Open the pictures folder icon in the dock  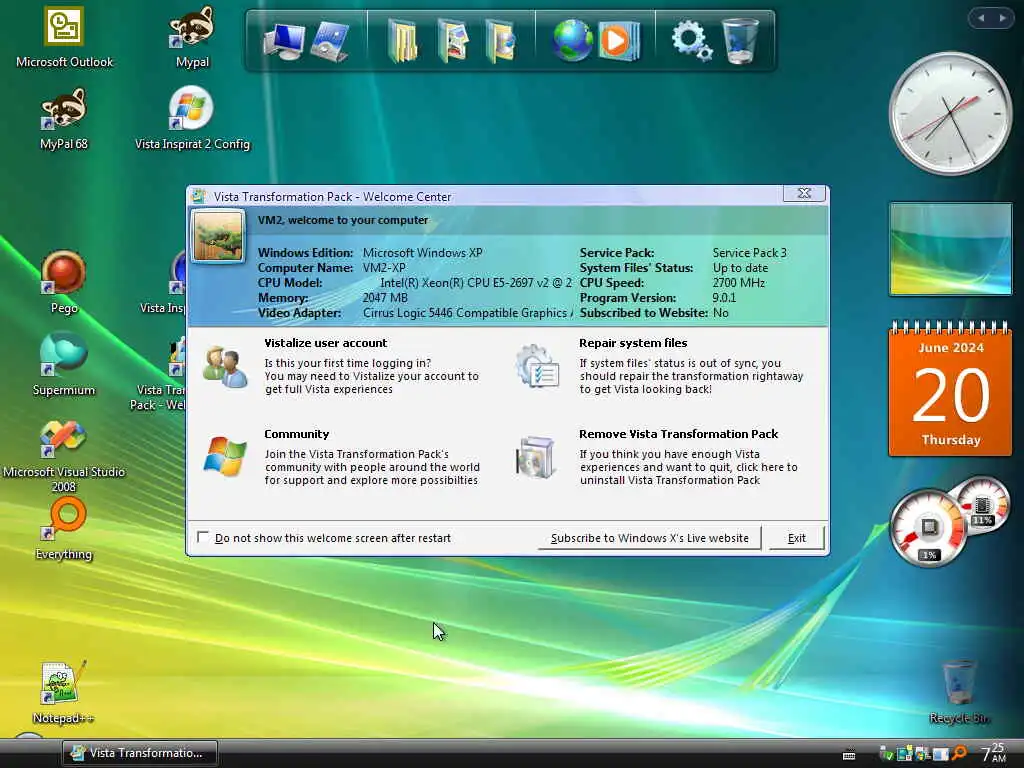453,40
